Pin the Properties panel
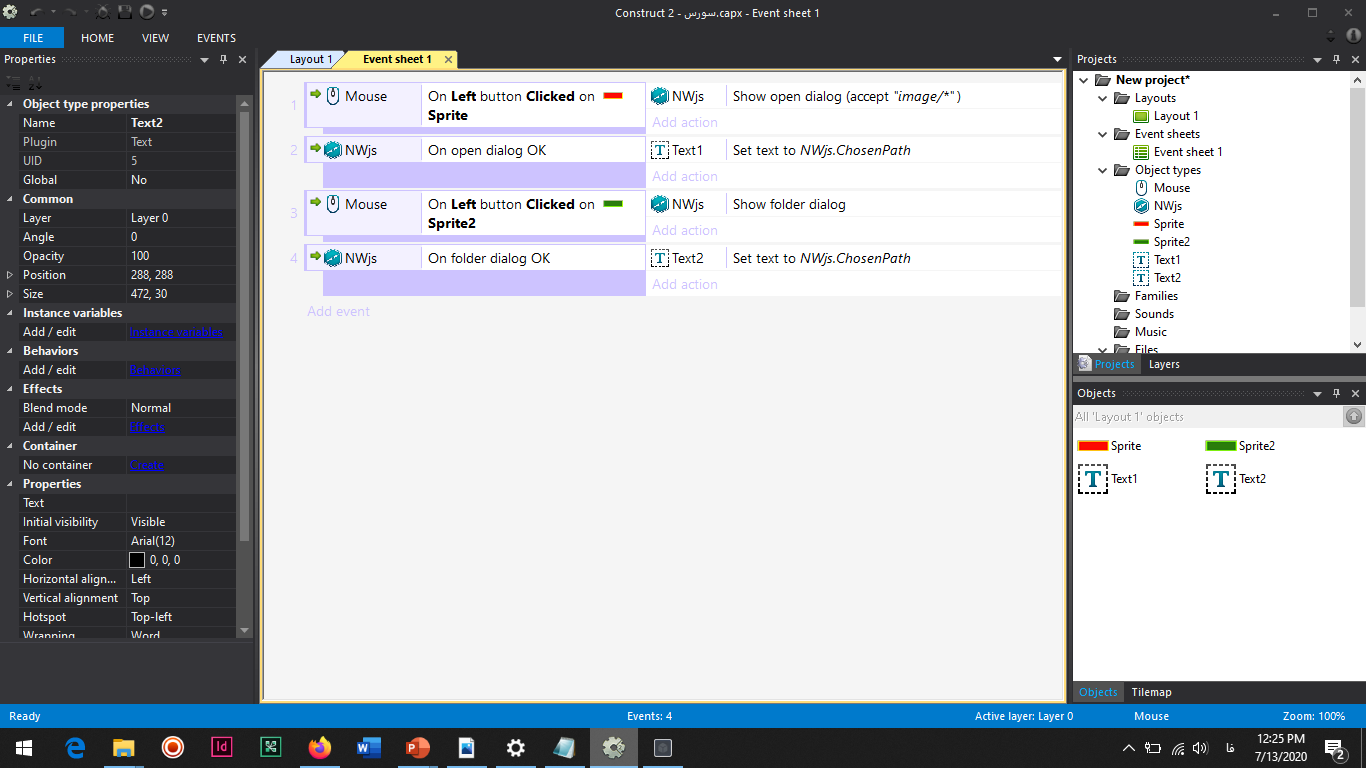 tap(223, 59)
